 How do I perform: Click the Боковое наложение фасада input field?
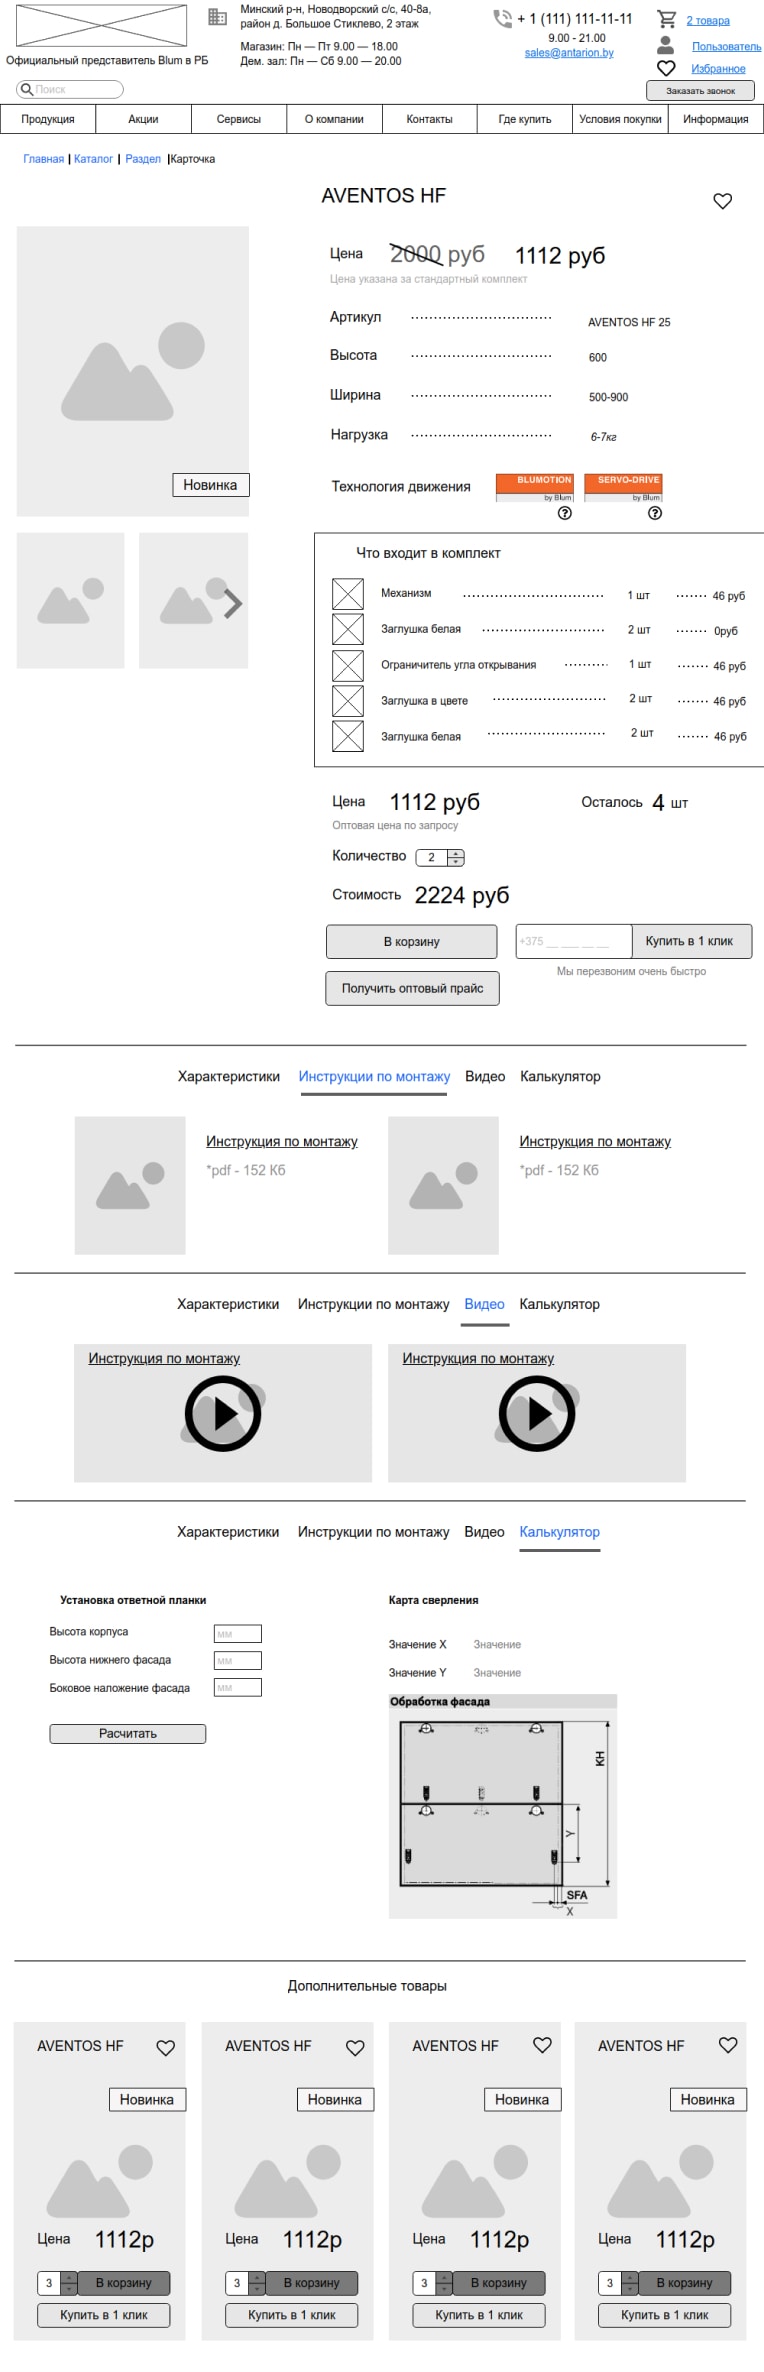[x=238, y=1688]
